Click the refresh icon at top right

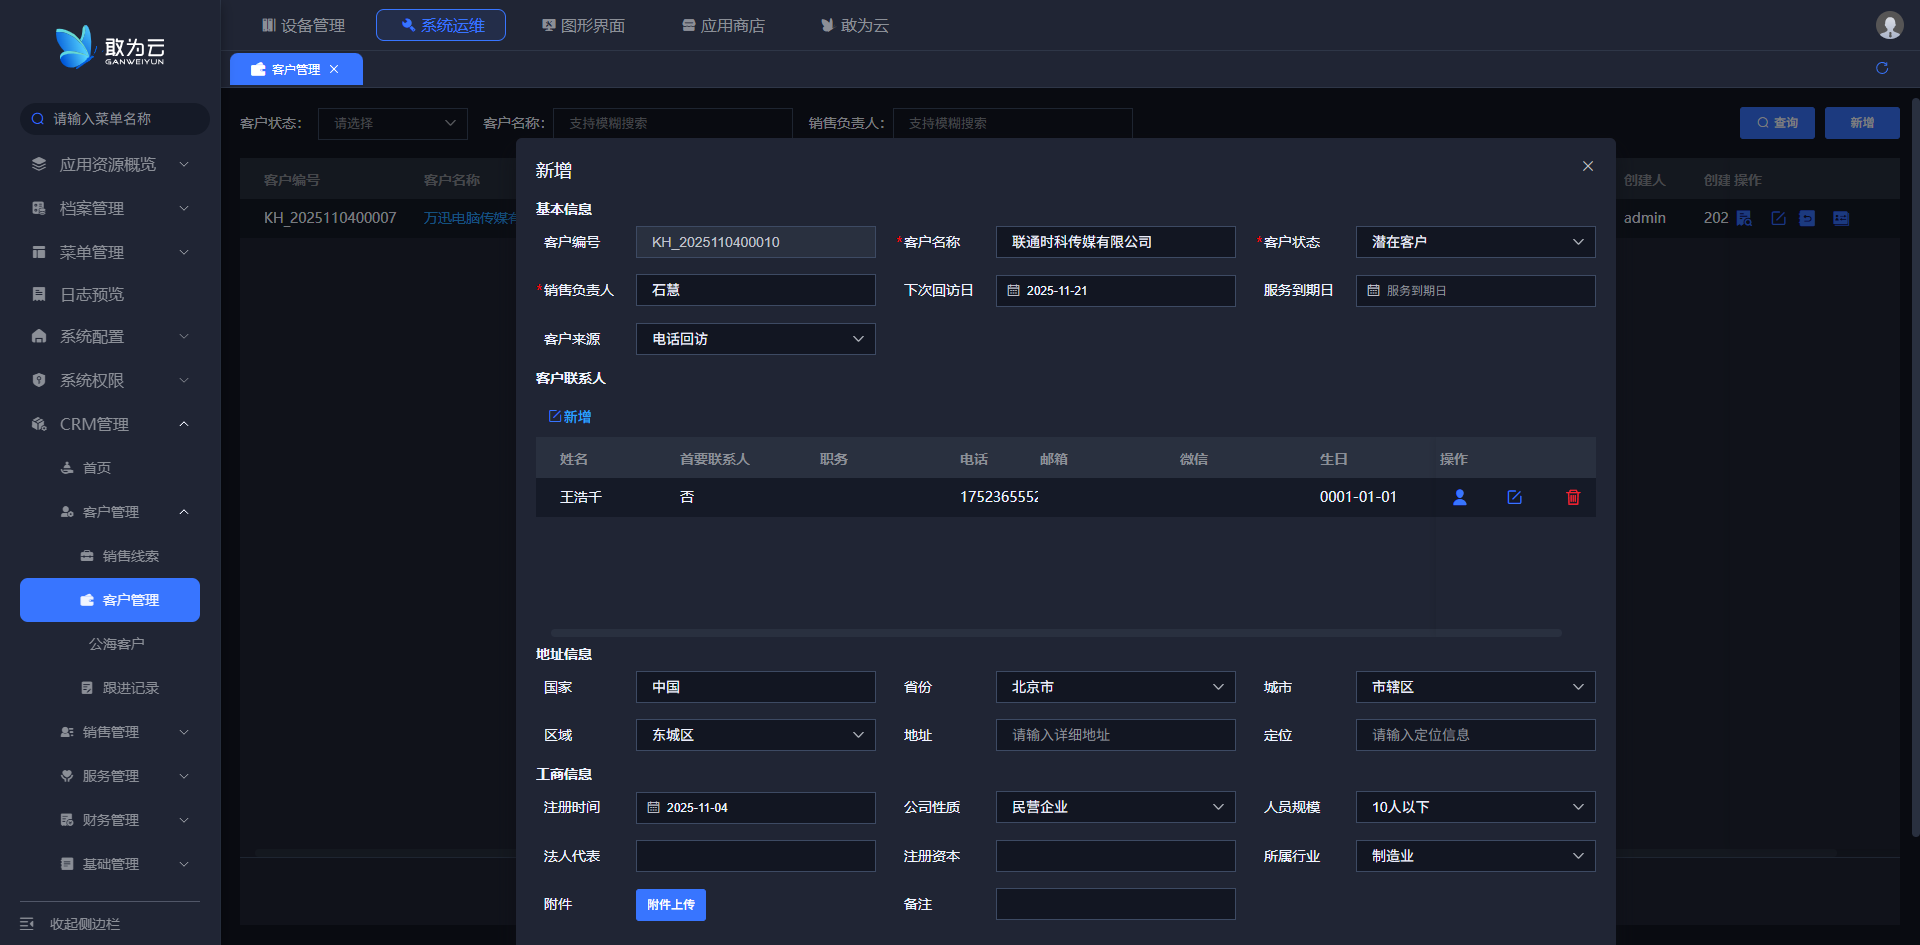pyautogui.click(x=1882, y=68)
